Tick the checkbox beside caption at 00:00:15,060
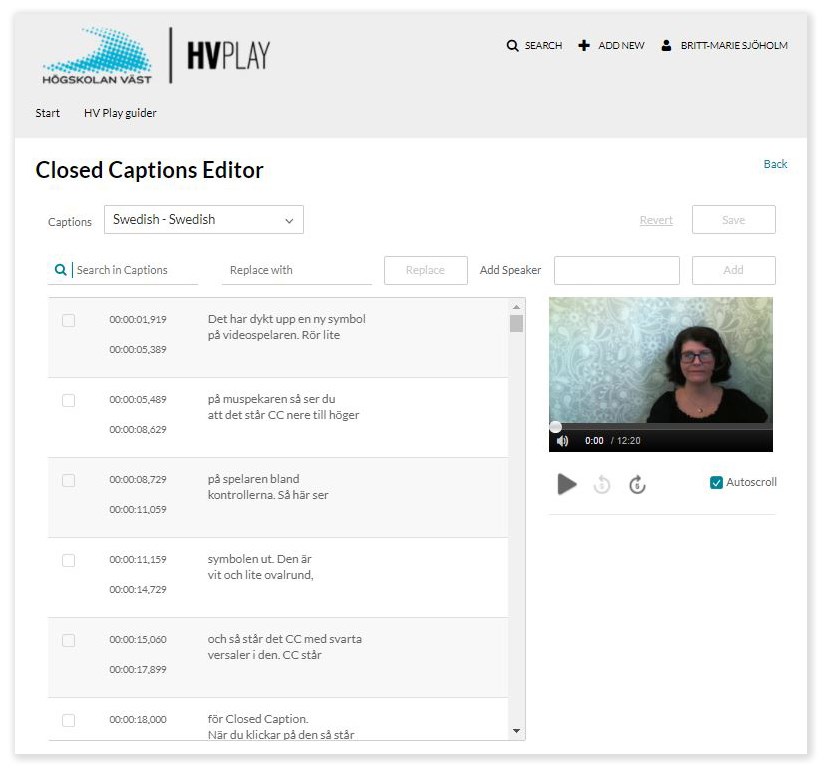Viewport: 824px width, 774px height. [x=68, y=640]
